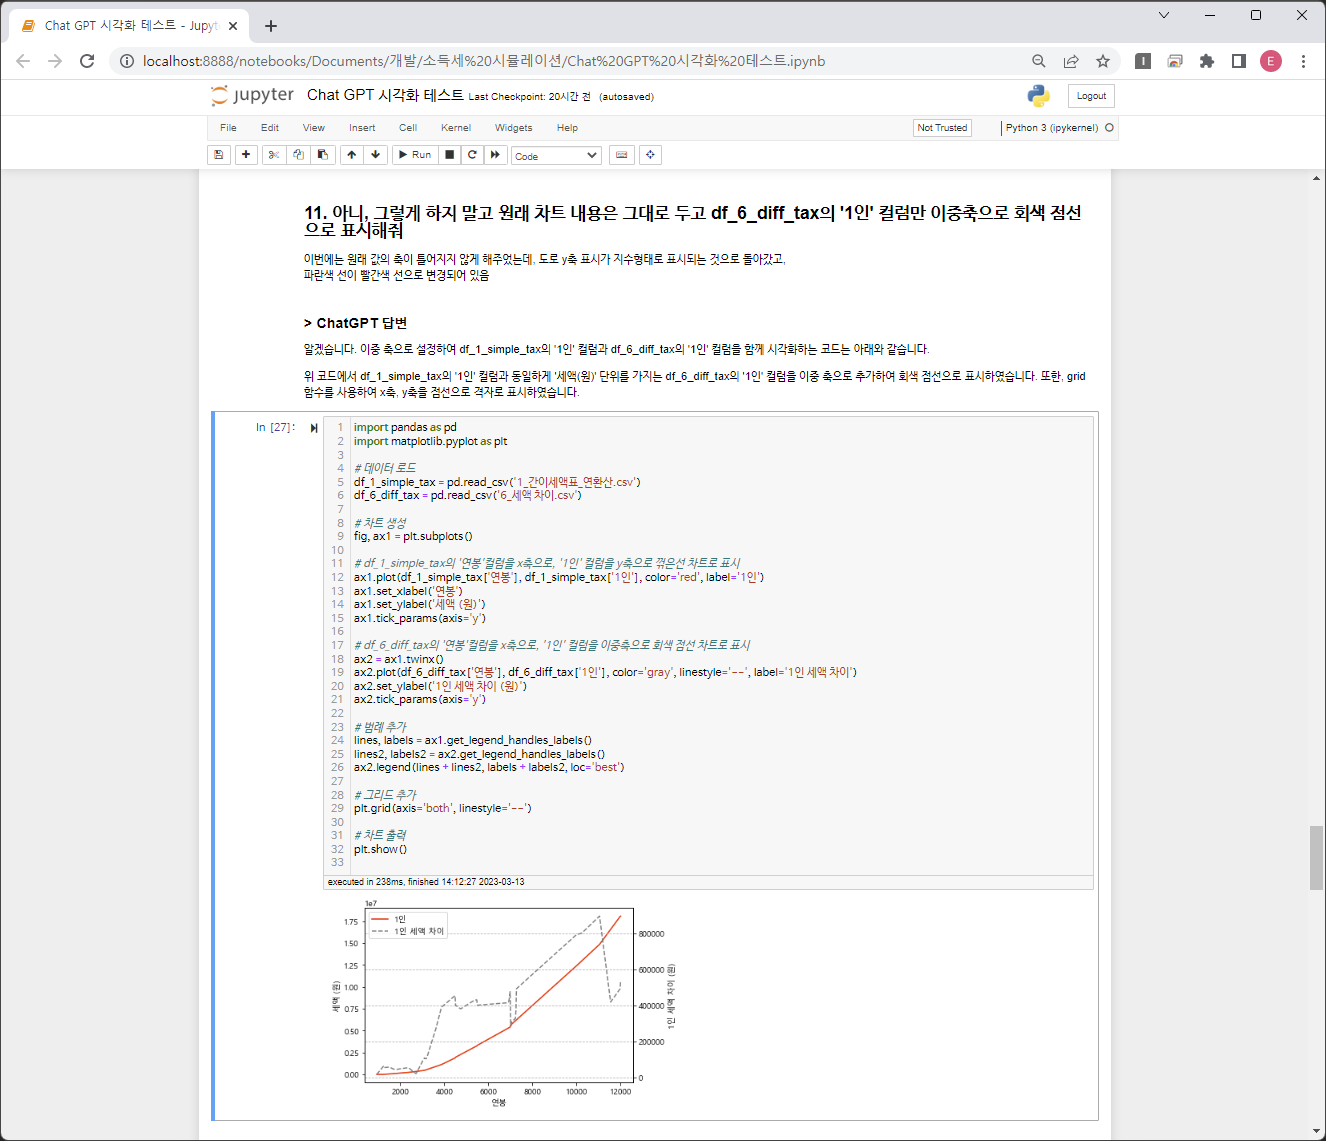The width and height of the screenshot is (1326, 1141).
Task: Run the selected cell
Action: (x=414, y=155)
